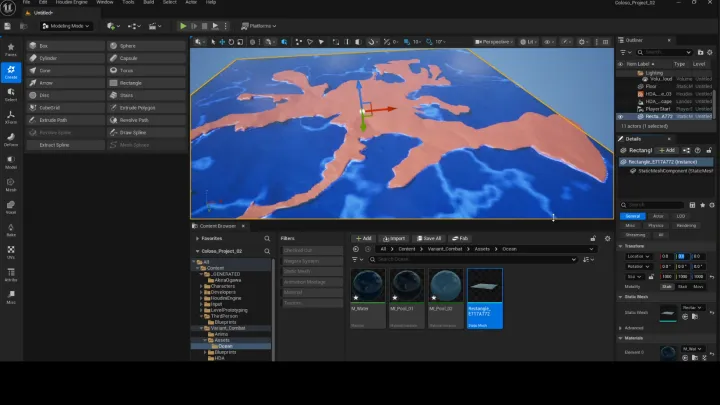Open the Houdini Engine menu

click(71, 2)
